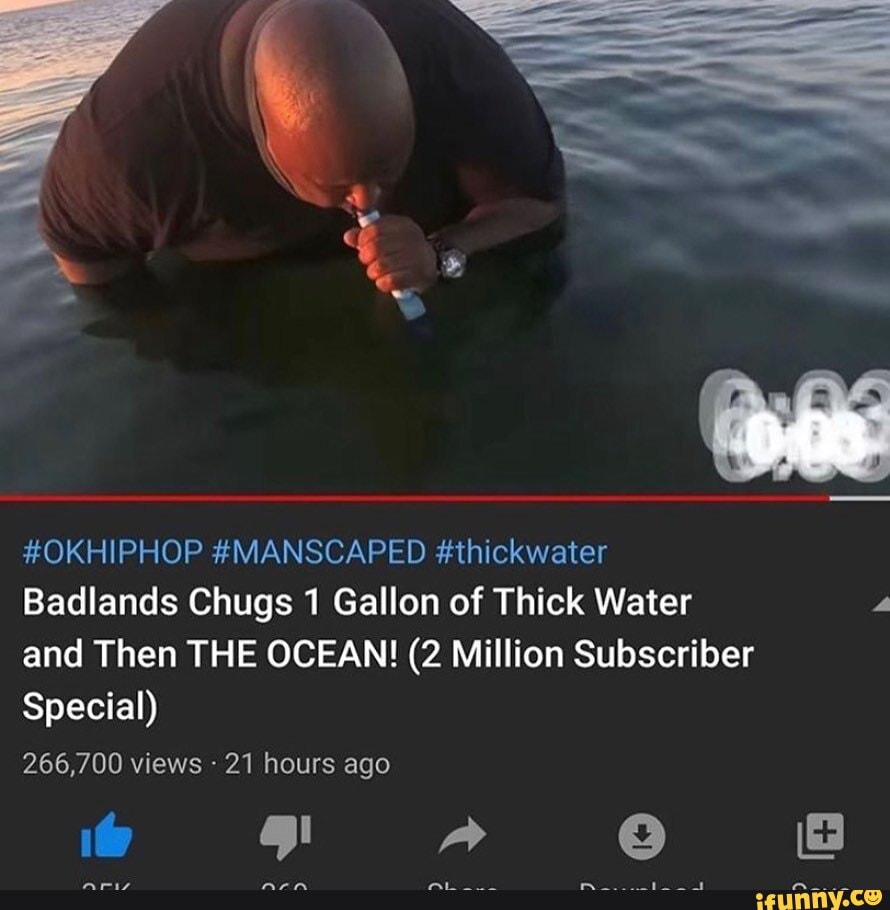Tap the thumbs-down dislike icon
This screenshot has height=910, width=890.
click(x=285, y=836)
